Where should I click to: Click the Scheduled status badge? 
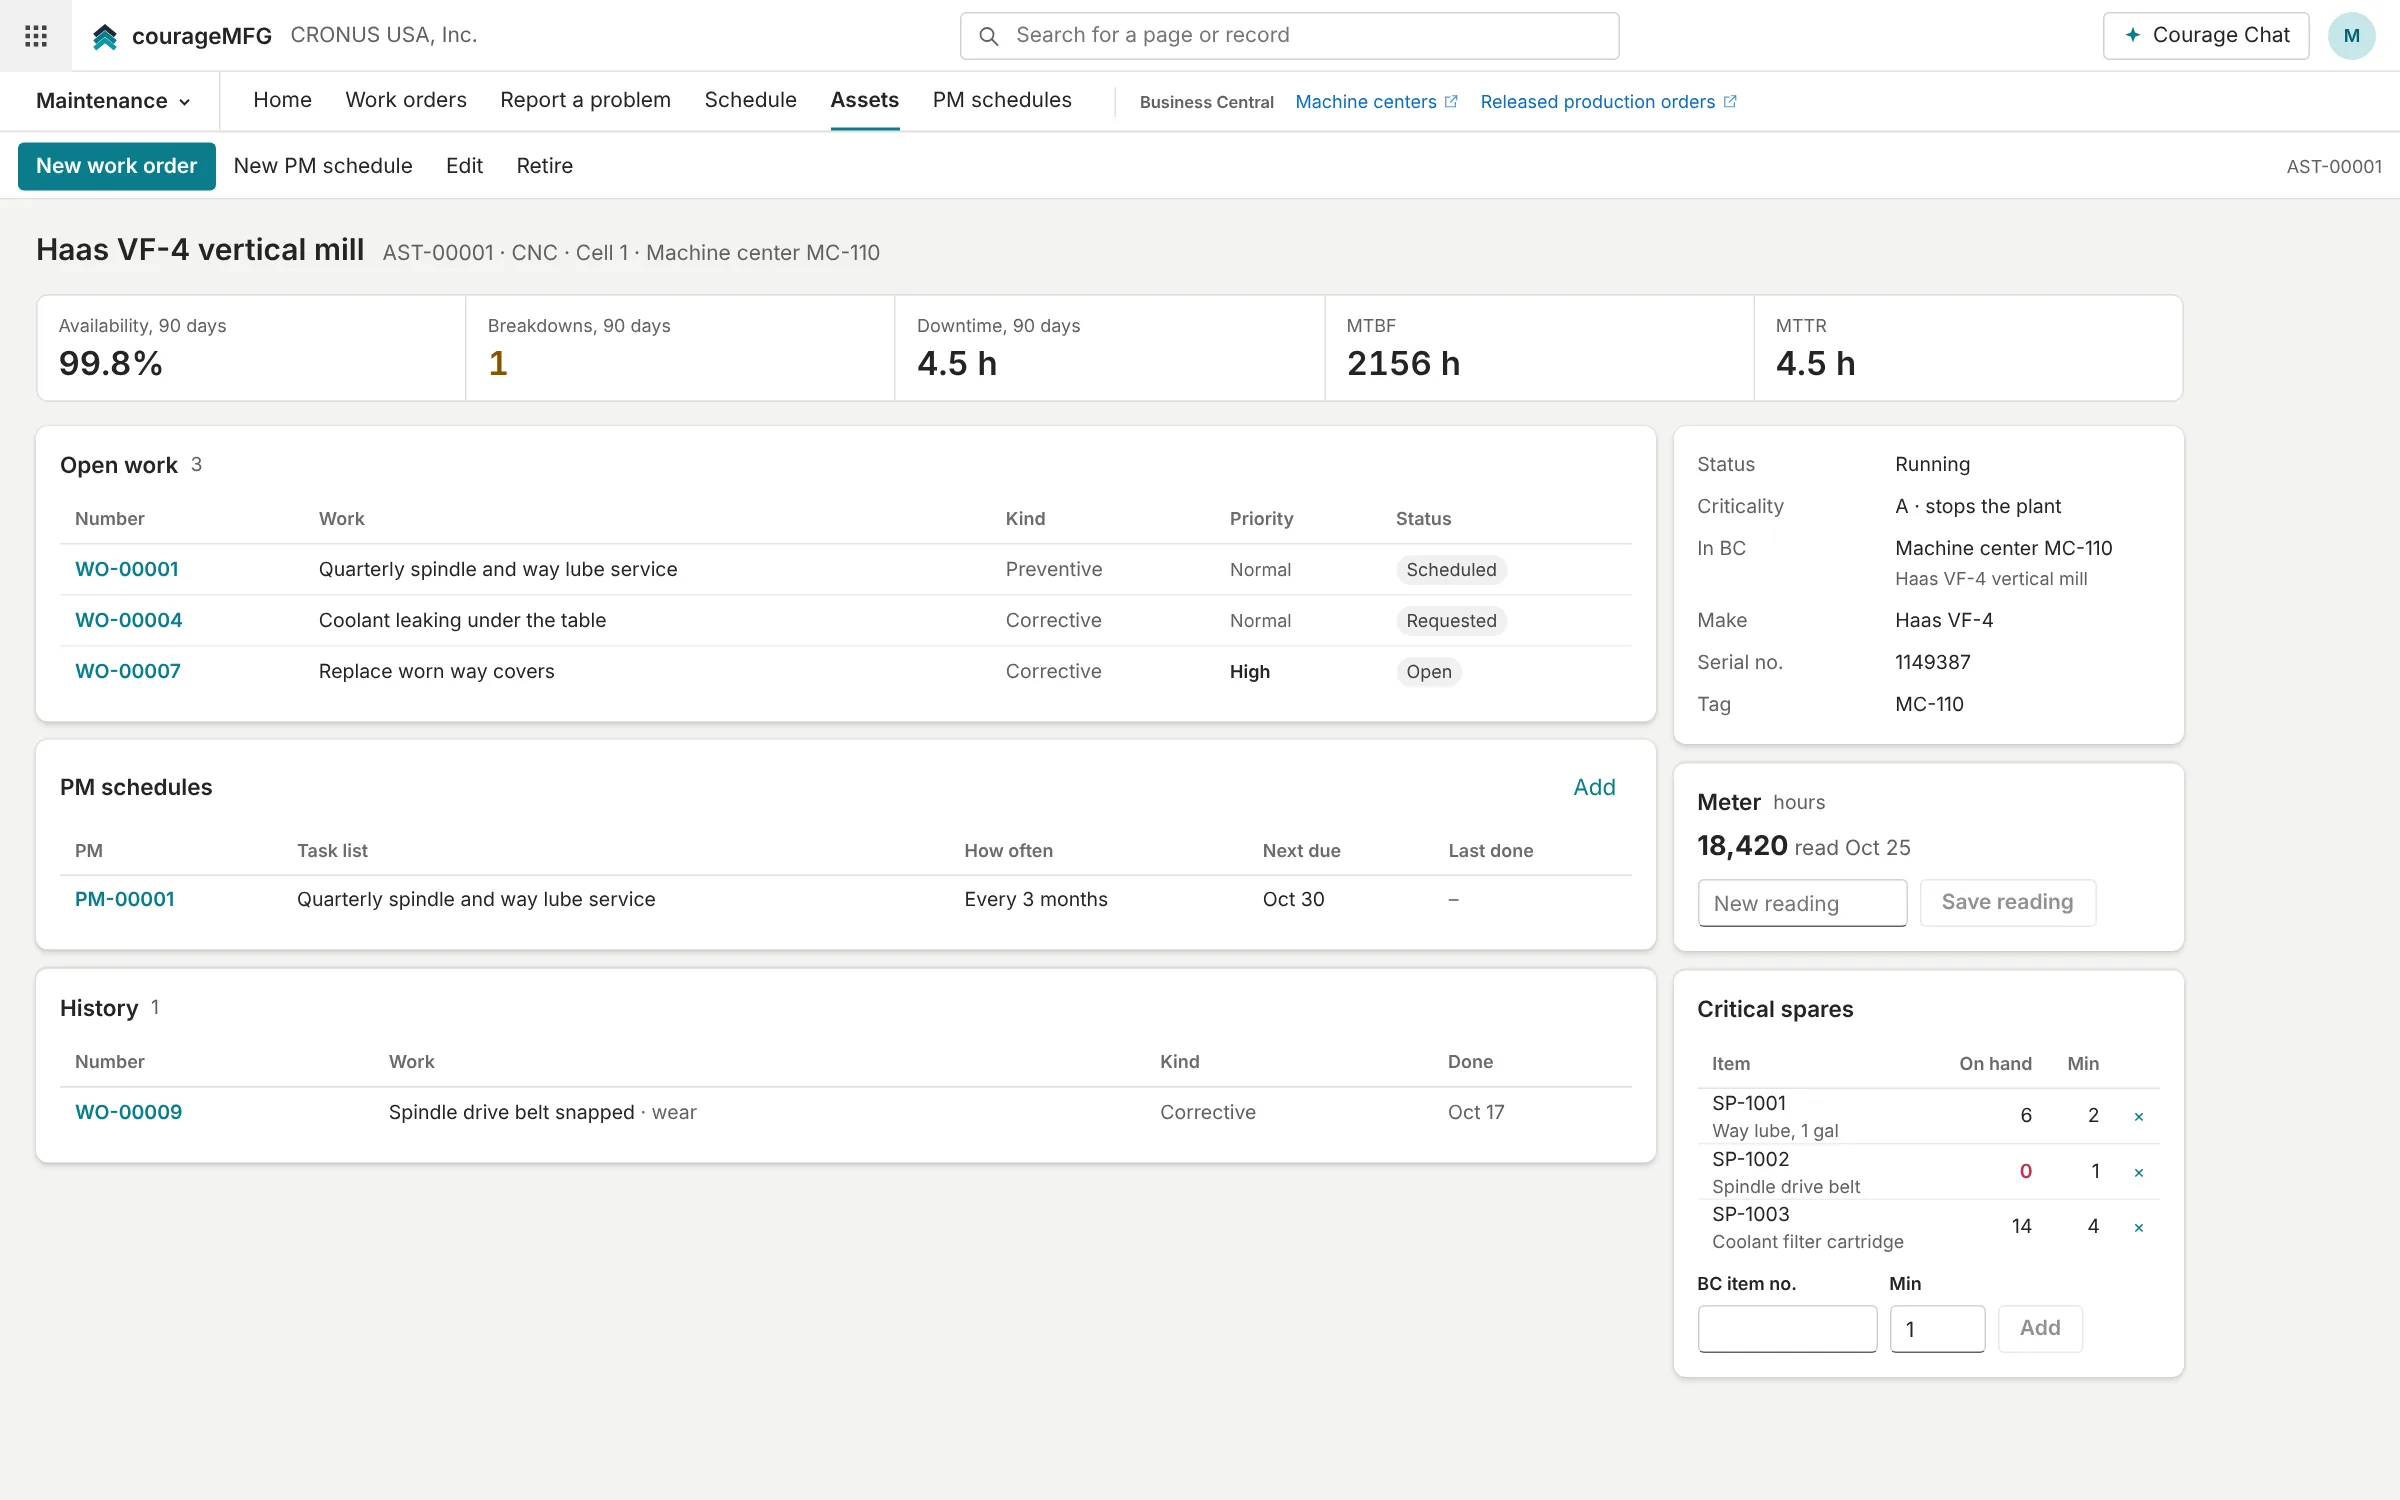pos(1451,570)
